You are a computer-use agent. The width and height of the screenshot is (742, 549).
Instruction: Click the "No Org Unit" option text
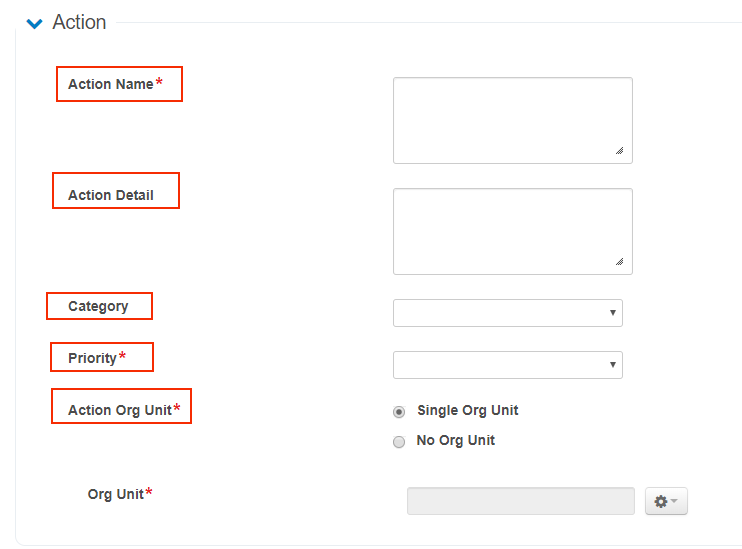pos(456,440)
